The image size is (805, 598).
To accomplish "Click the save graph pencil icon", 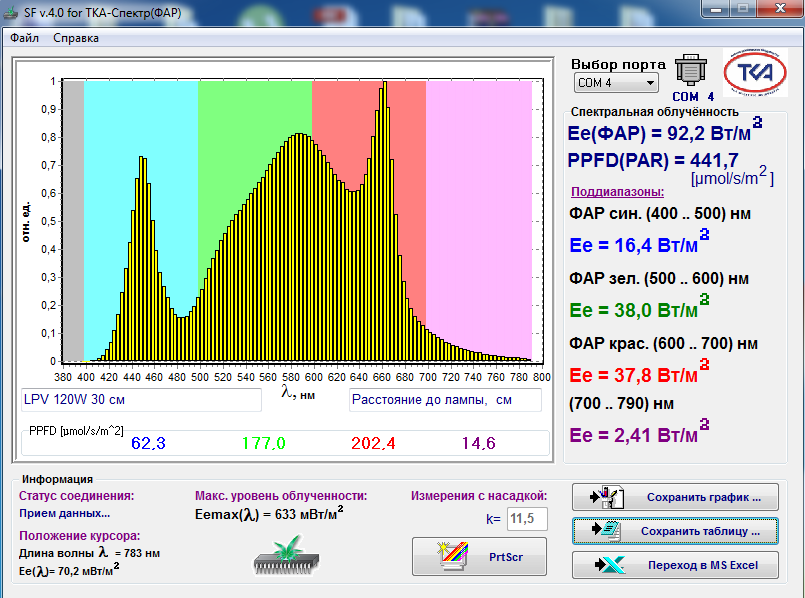I will point(607,497).
